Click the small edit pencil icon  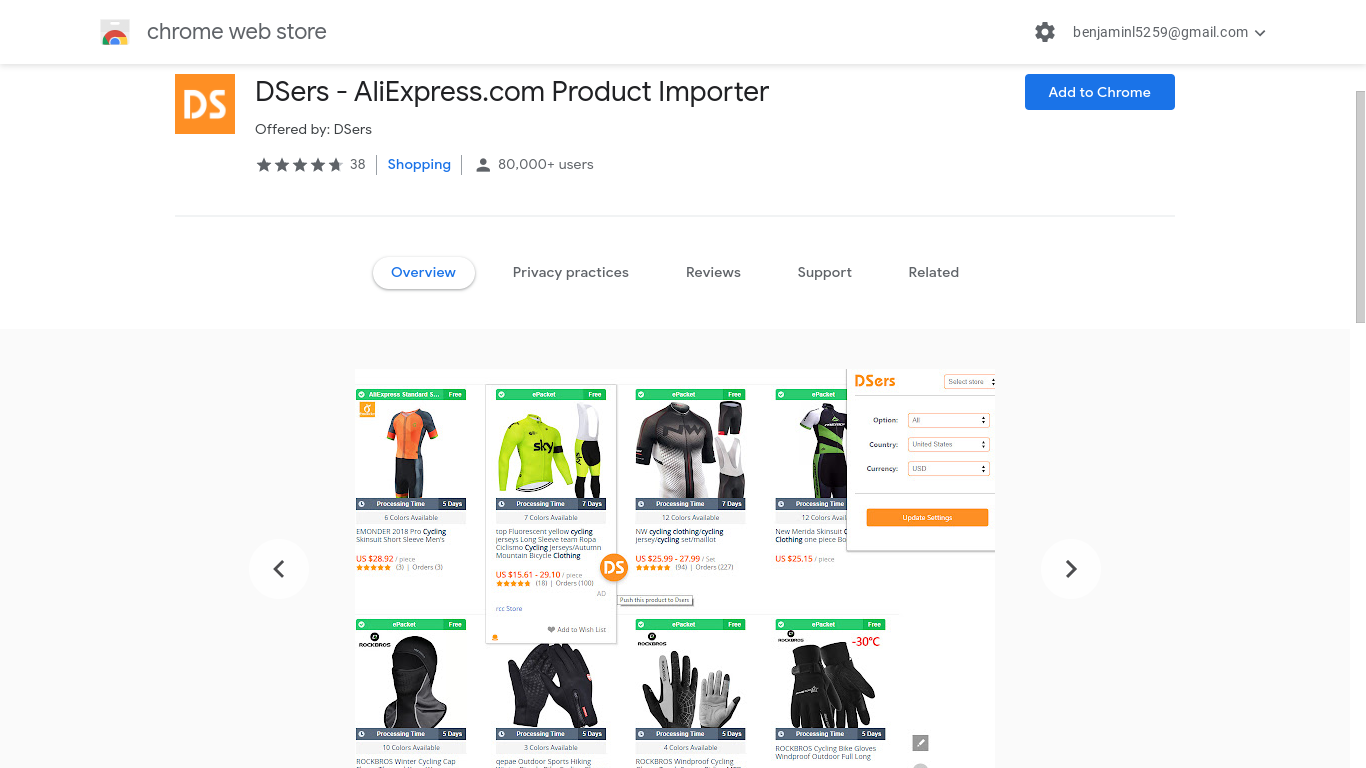click(x=921, y=743)
